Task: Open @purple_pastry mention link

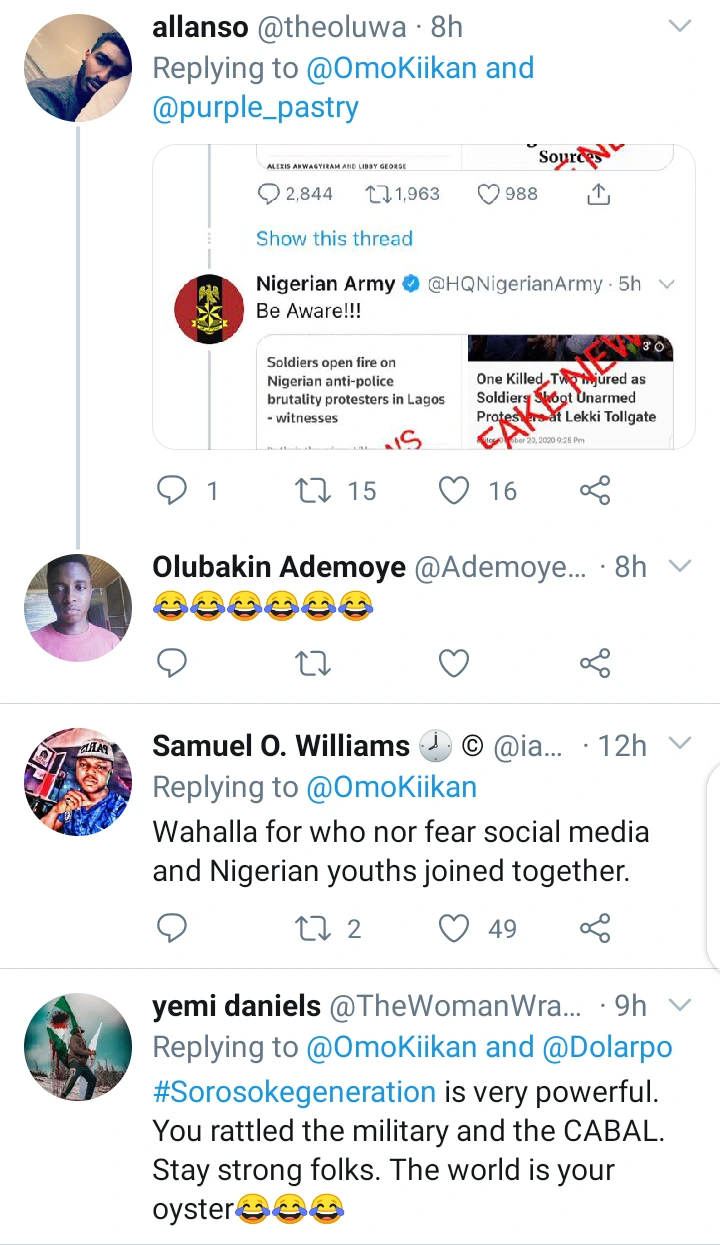Action: coord(255,108)
